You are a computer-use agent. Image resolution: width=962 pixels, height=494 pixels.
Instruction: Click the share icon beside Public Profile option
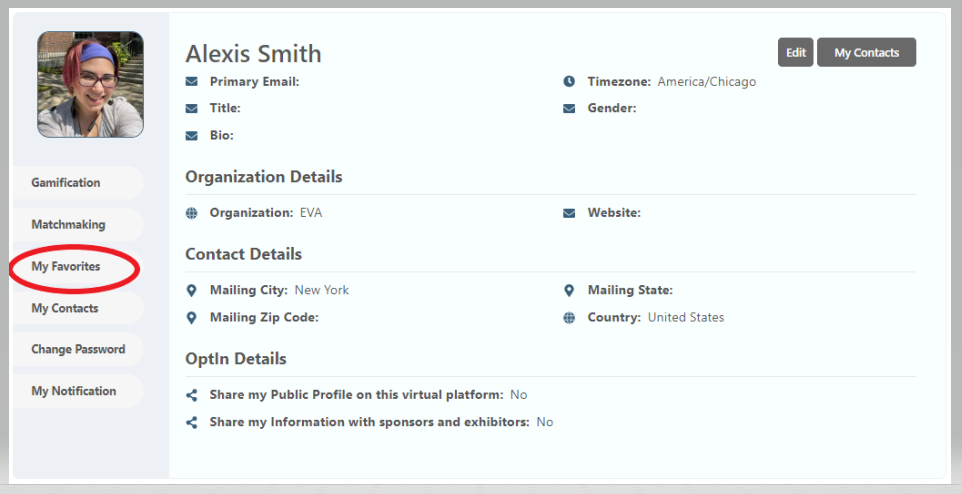(191, 395)
